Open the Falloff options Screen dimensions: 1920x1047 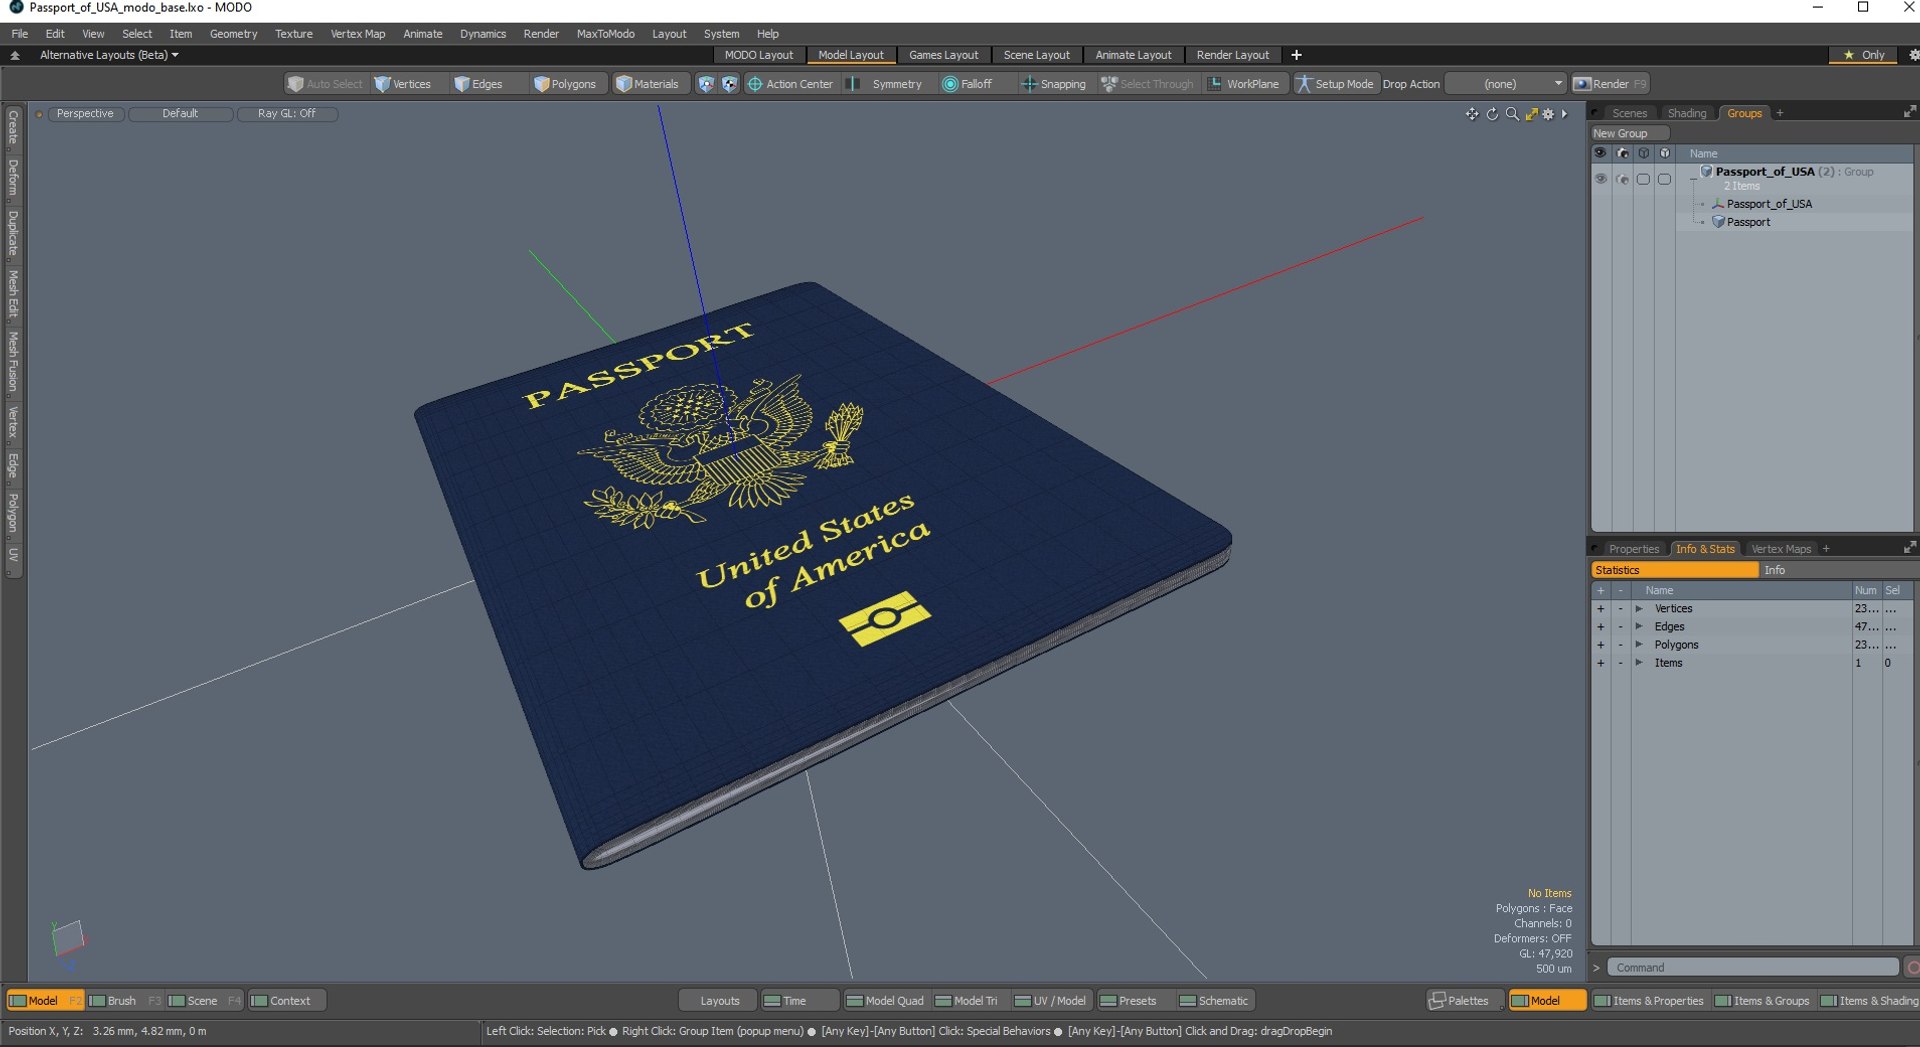click(968, 84)
